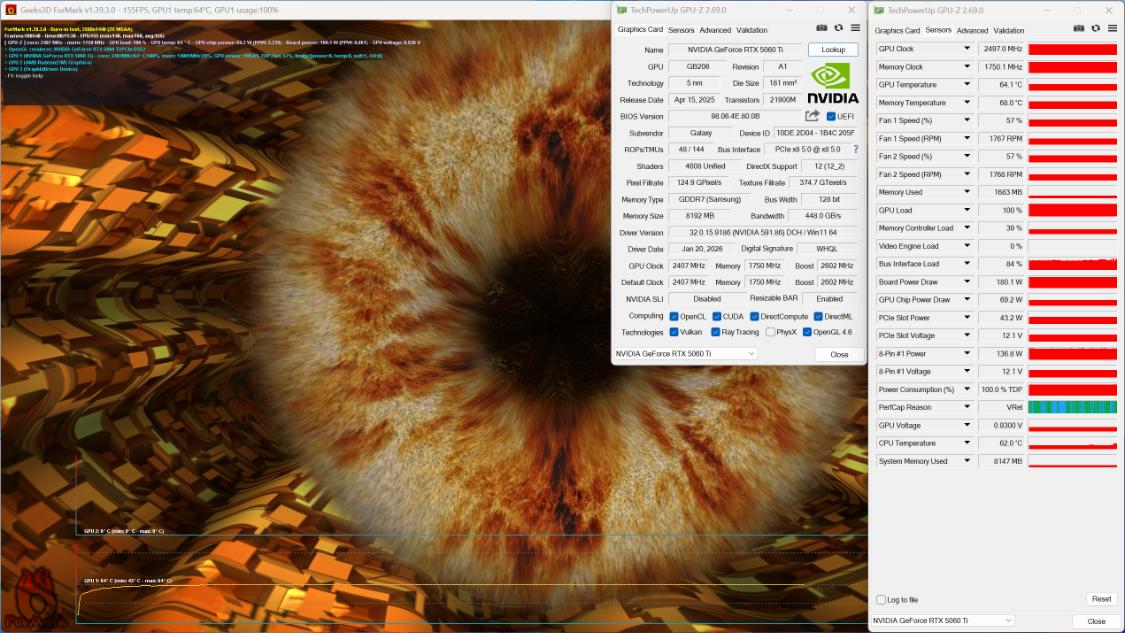Expand the GPU Temperature sensor dropdown
The width and height of the screenshot is (1125, 633).
pos(966,85)
